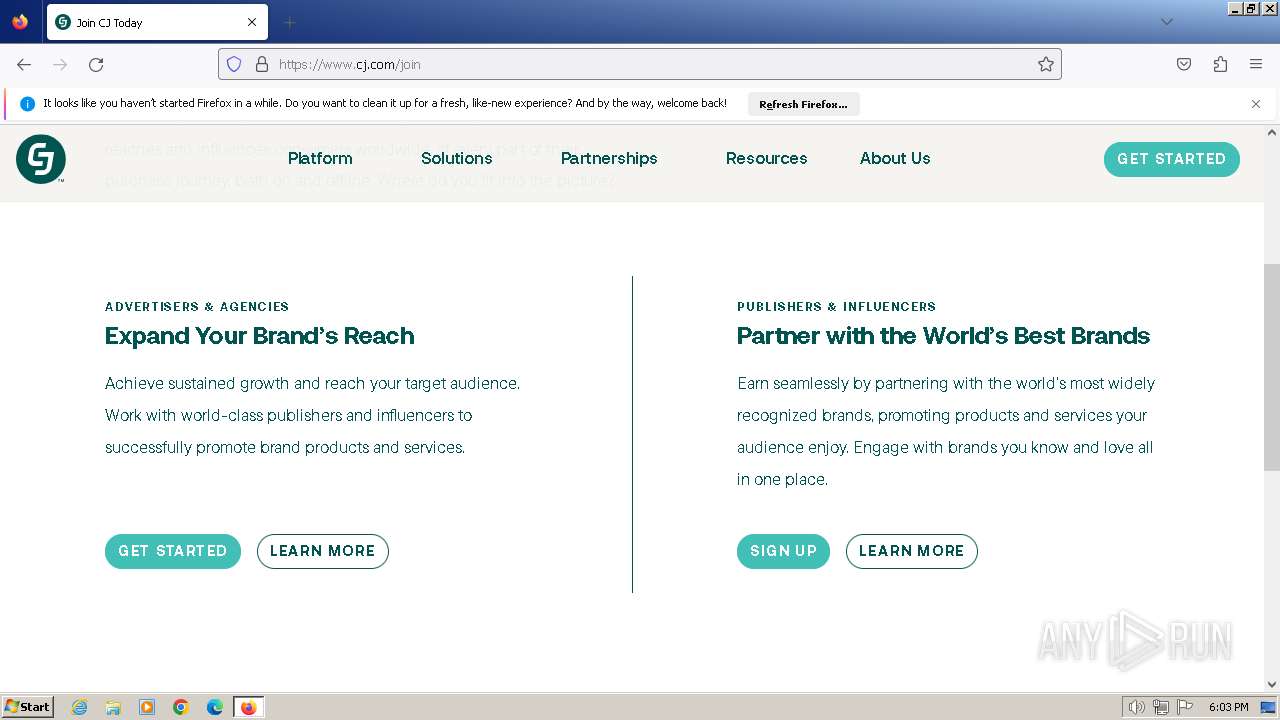Open the Firefox hamburger menu
This screenshot has width=1280, height=720.
1256,64
